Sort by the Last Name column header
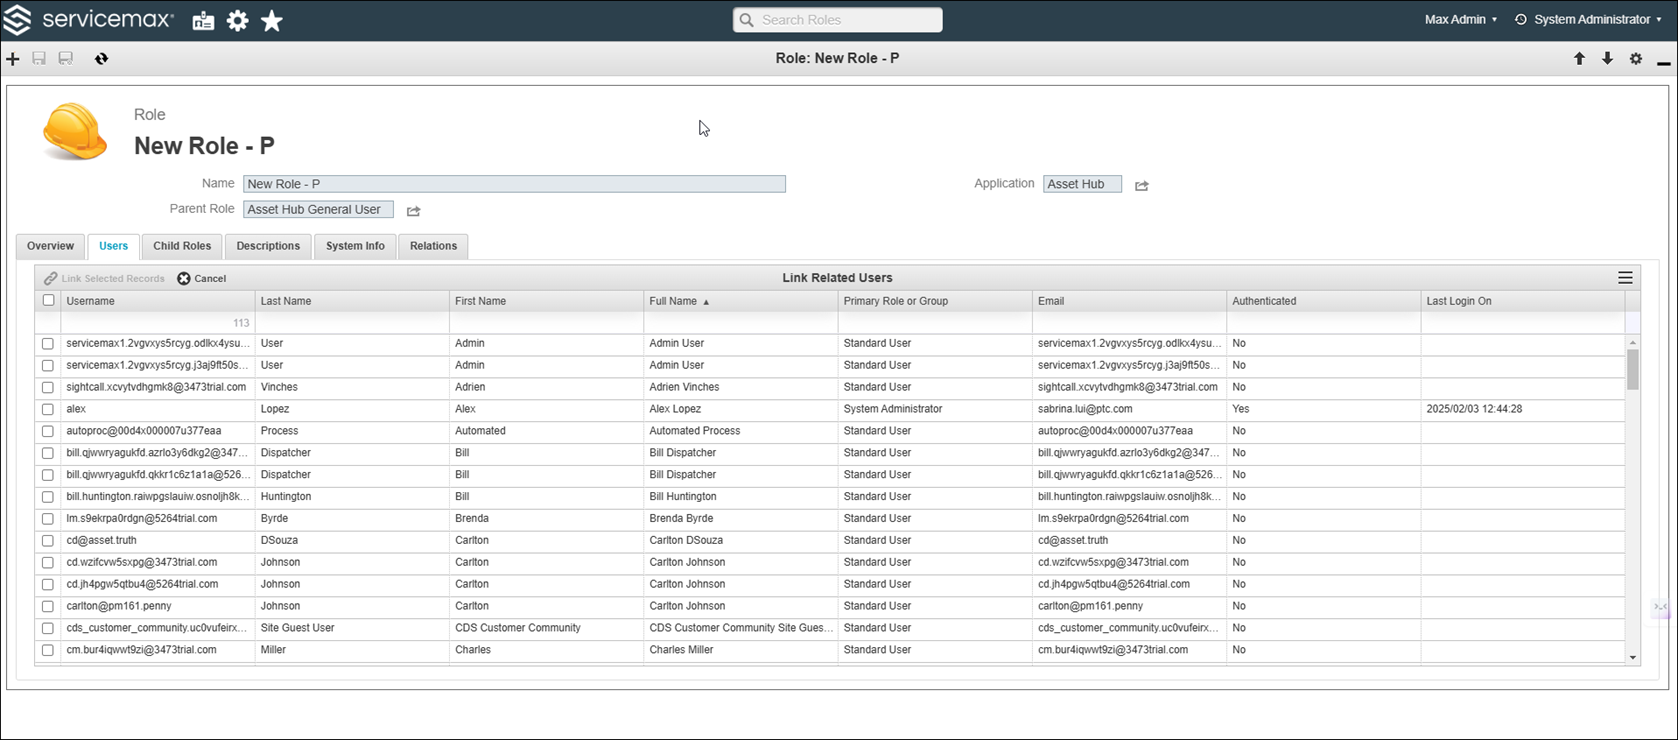Screen dimensions: 1678x740 click(x=352, y=301)
